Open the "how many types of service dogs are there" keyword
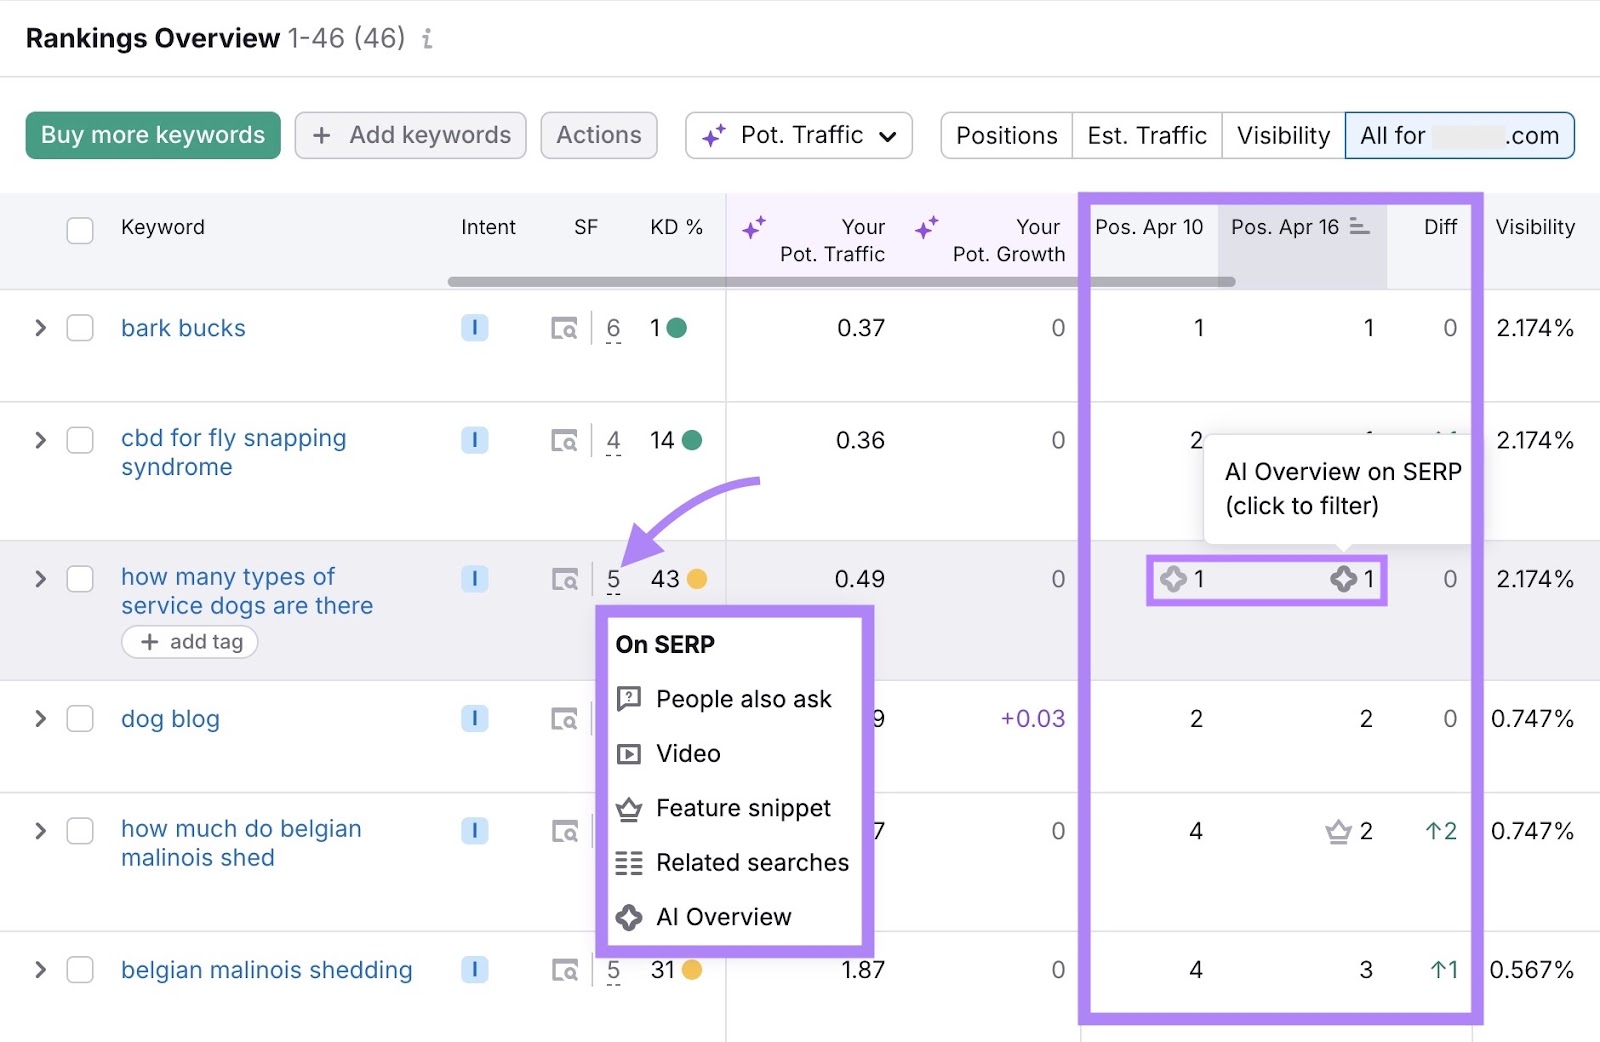Screen dimensions: 1600x1042 (246, 590)
